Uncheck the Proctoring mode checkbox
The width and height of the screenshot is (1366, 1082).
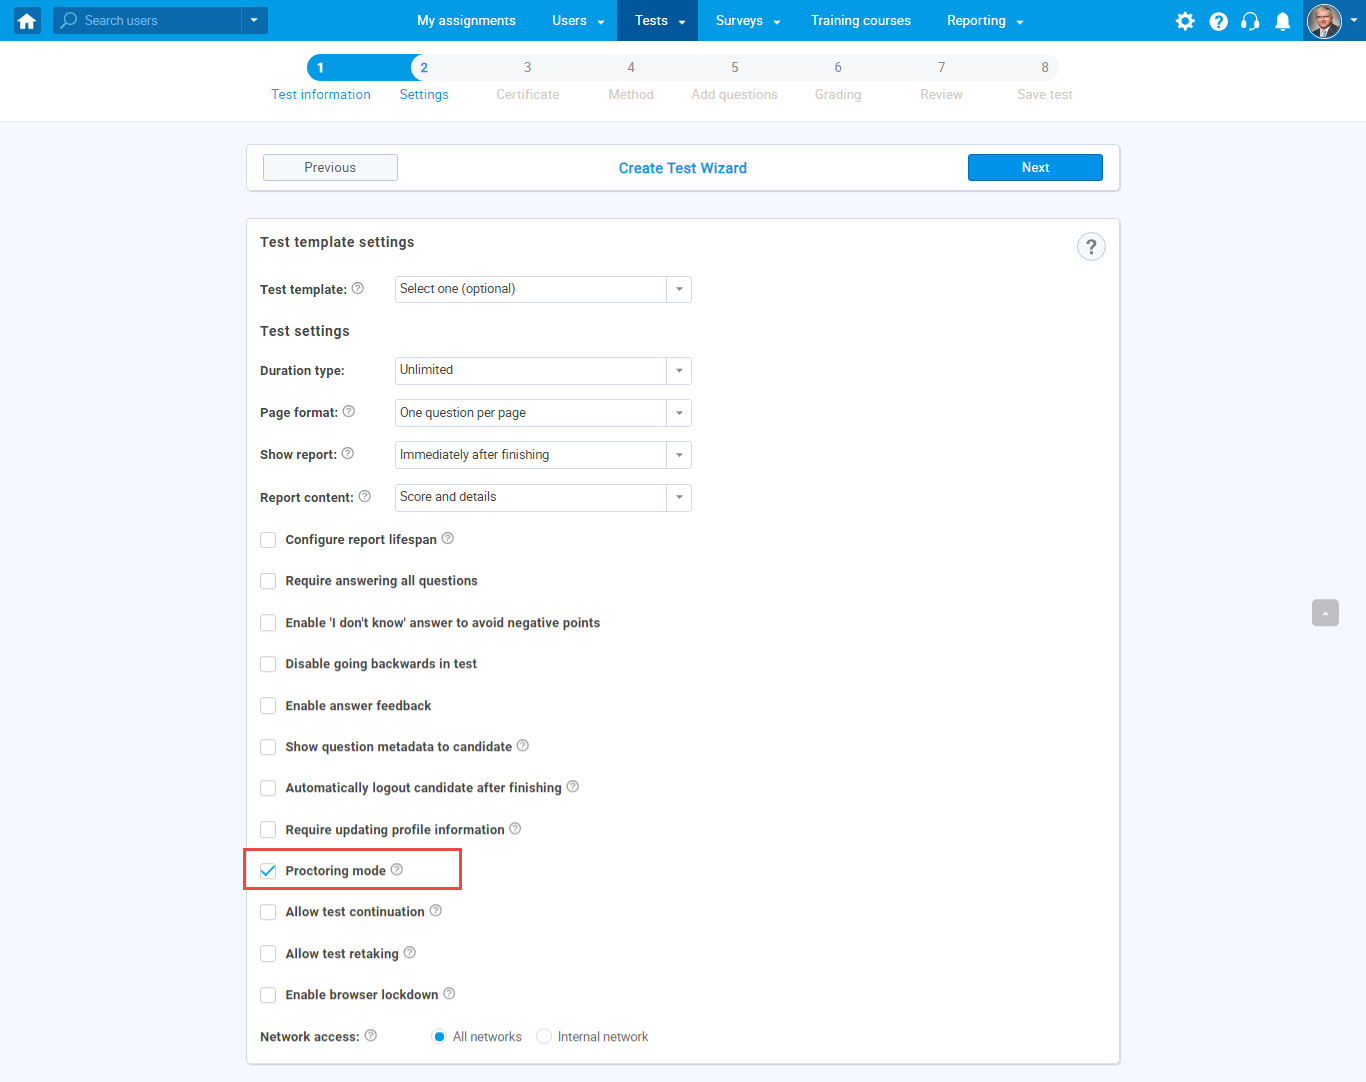(268, 871)
